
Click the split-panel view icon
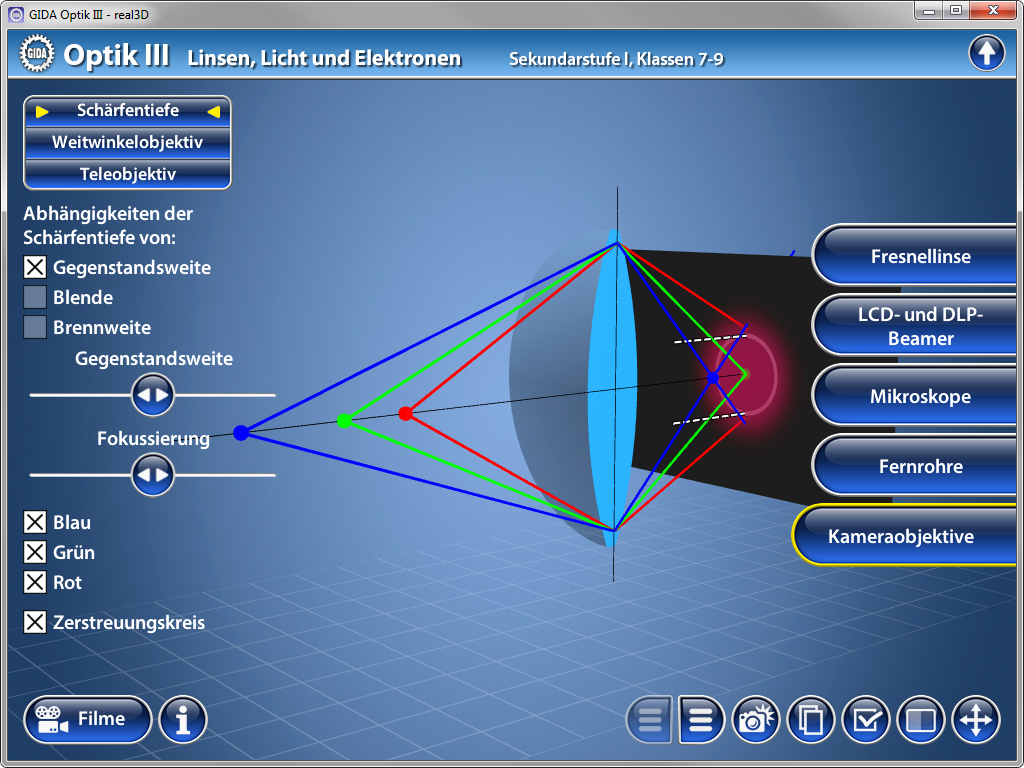(x=921, y=719)
